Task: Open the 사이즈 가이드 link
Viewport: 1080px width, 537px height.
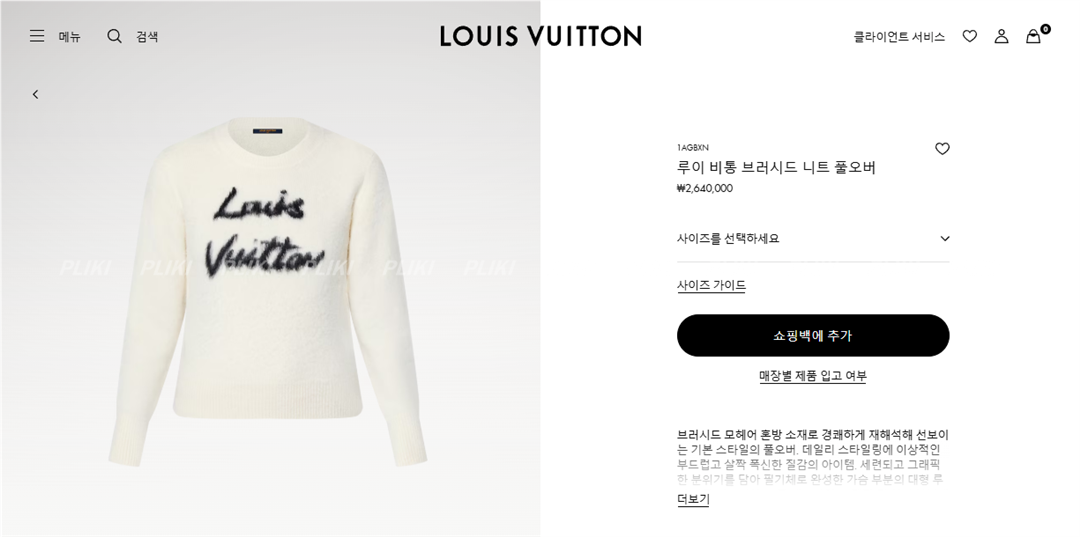Action: point(711,285)
